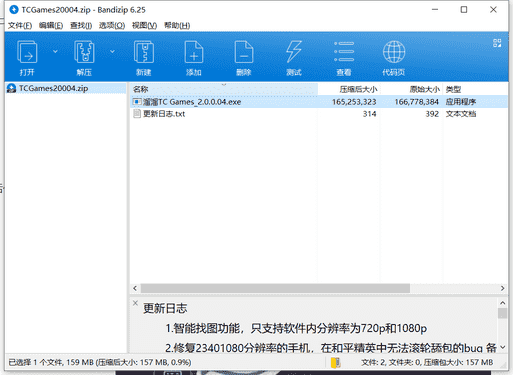Select TCGames20004.zip in the folder tree
Image resolution: width=513 pixels, height=375 pixels.
pyautogui.click(x=53, y=88)
